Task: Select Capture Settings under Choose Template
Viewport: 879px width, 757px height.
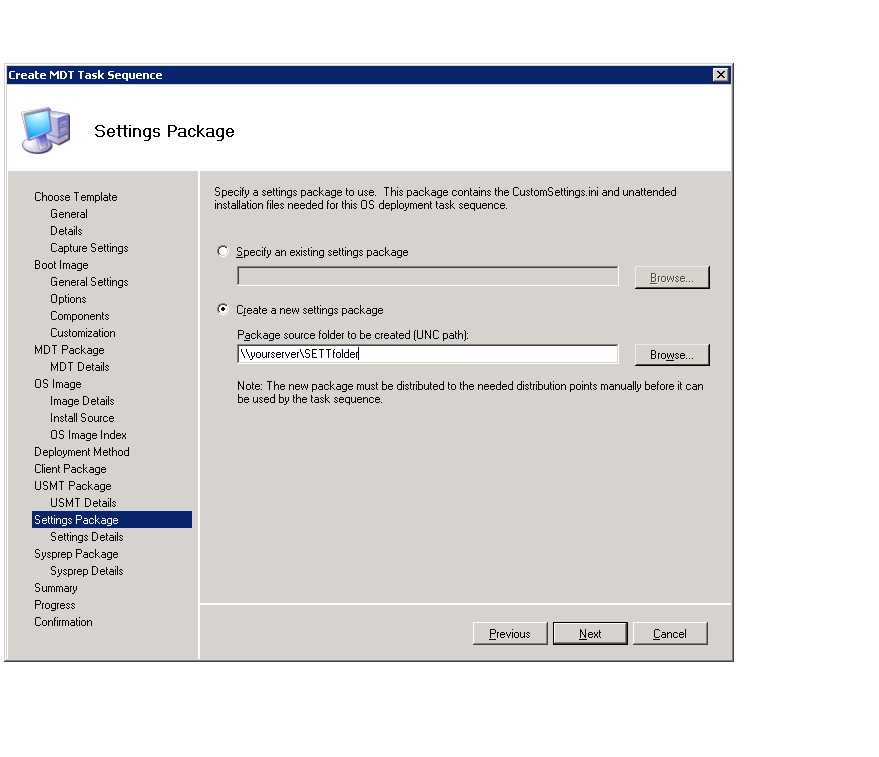Action: (89, 248)
